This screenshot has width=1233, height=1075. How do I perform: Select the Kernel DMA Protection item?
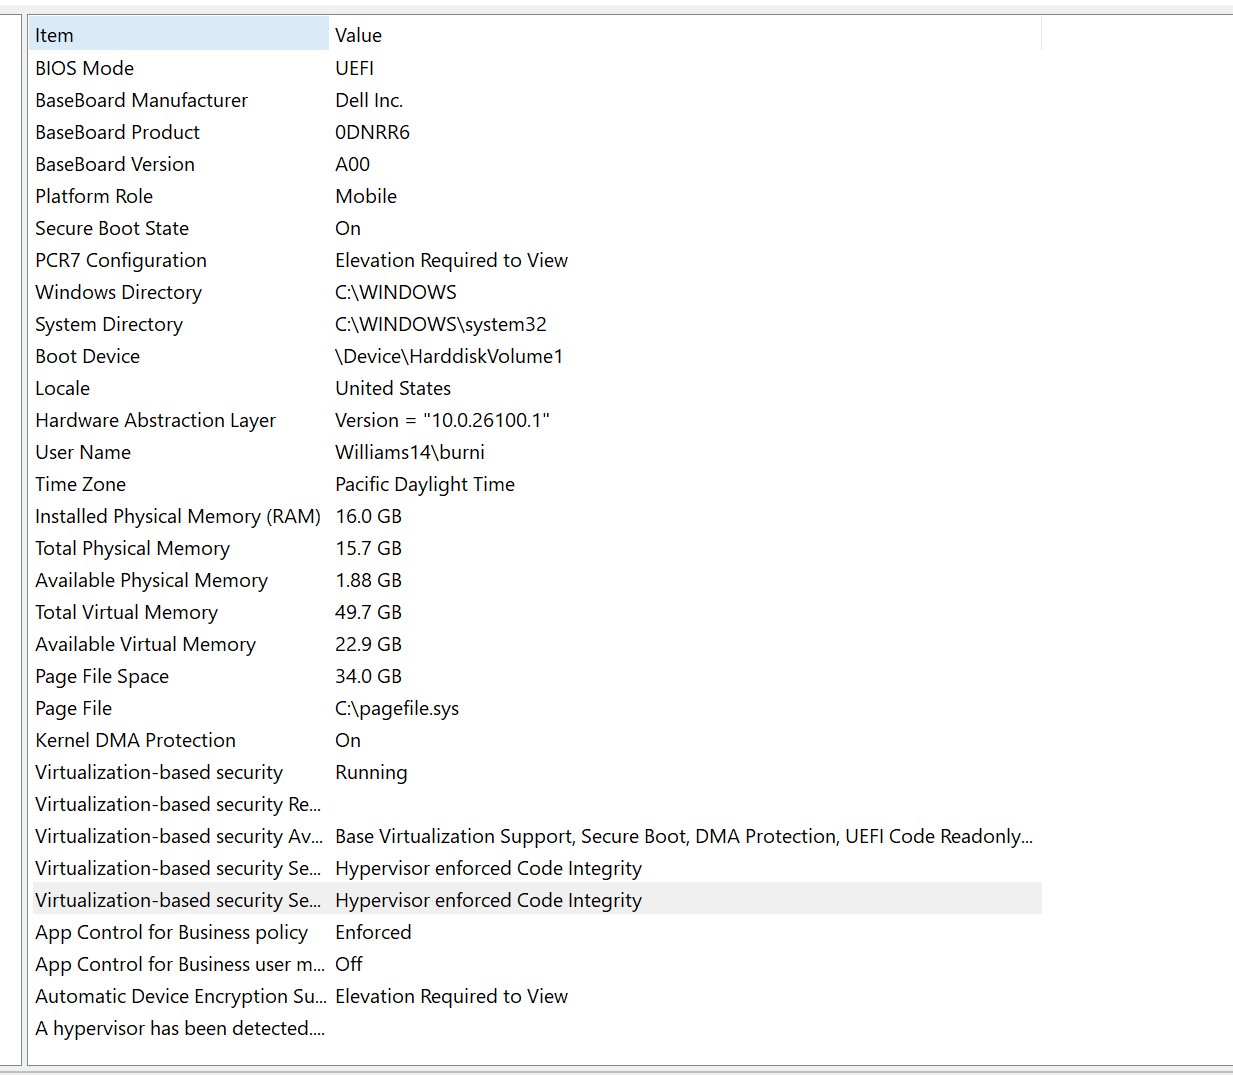[135, 740]
